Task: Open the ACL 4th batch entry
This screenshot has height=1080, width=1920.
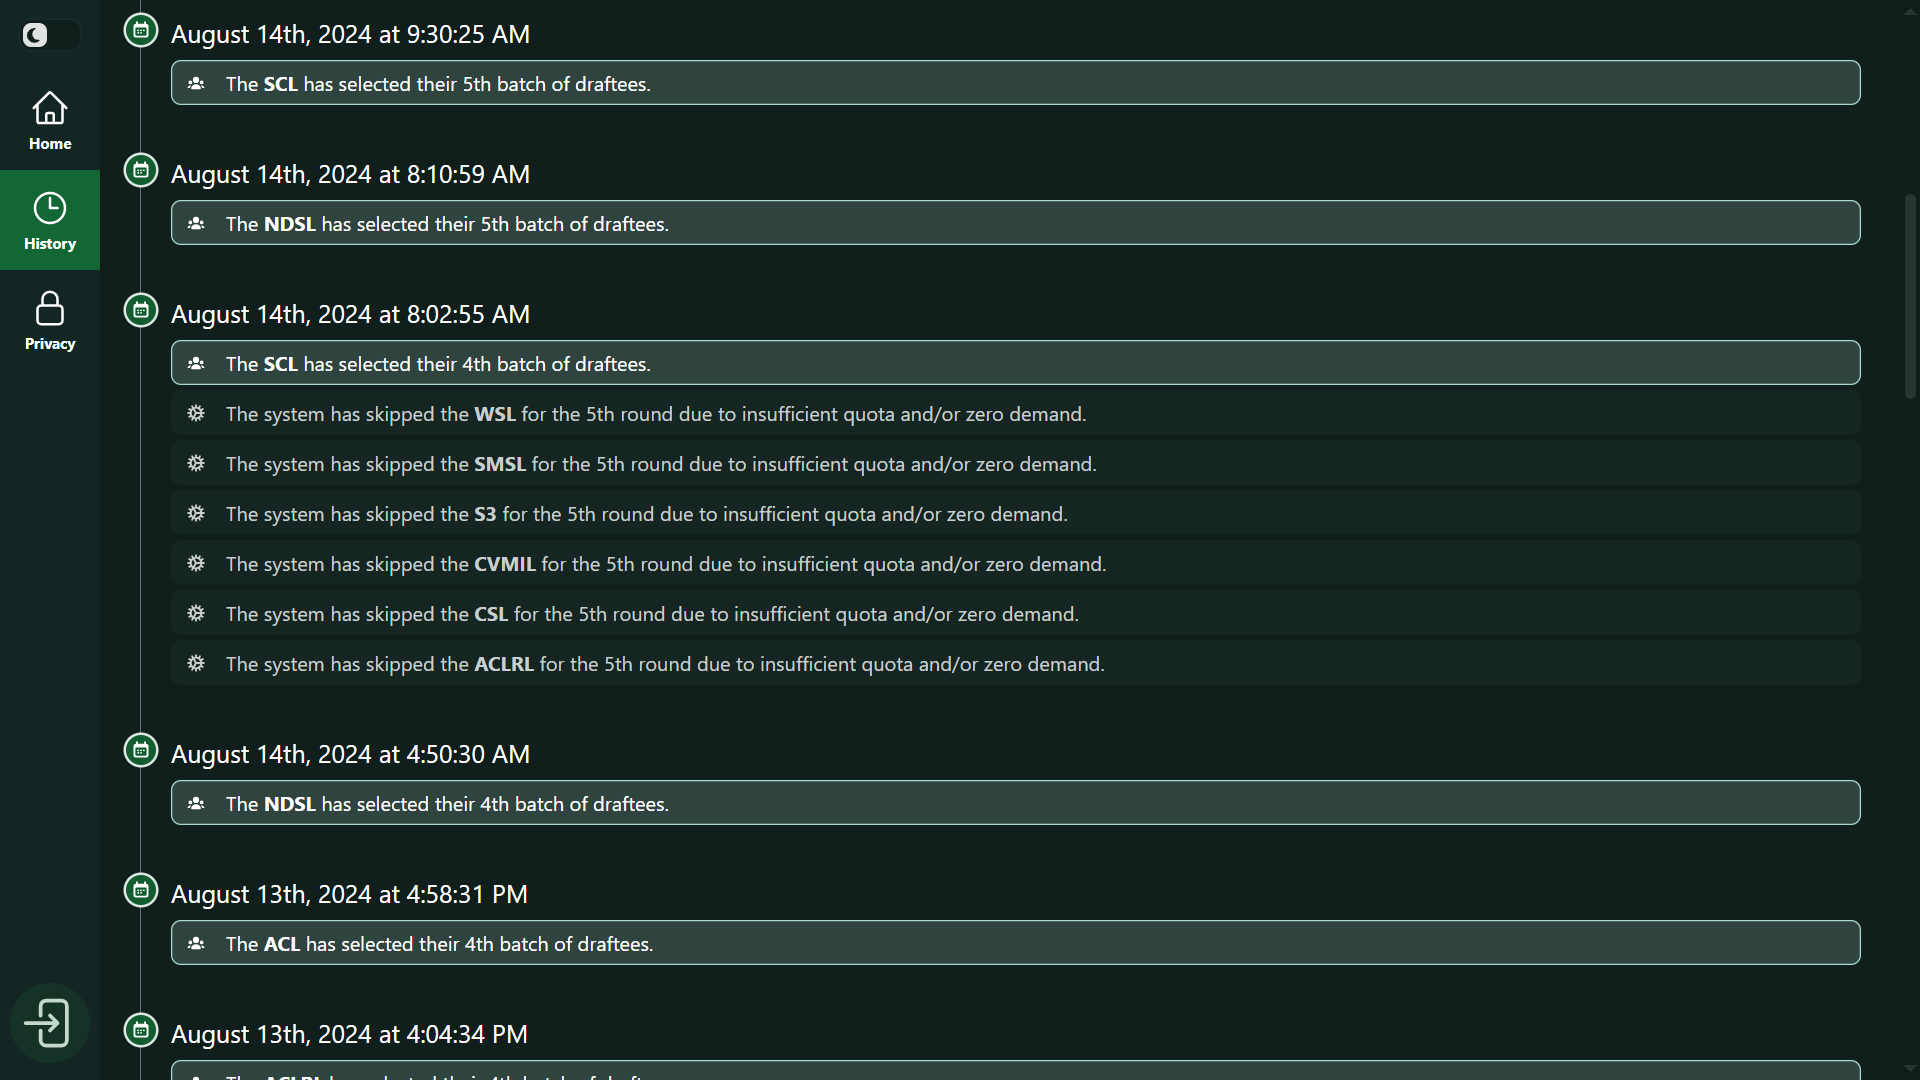Action: pos(1015,943)
